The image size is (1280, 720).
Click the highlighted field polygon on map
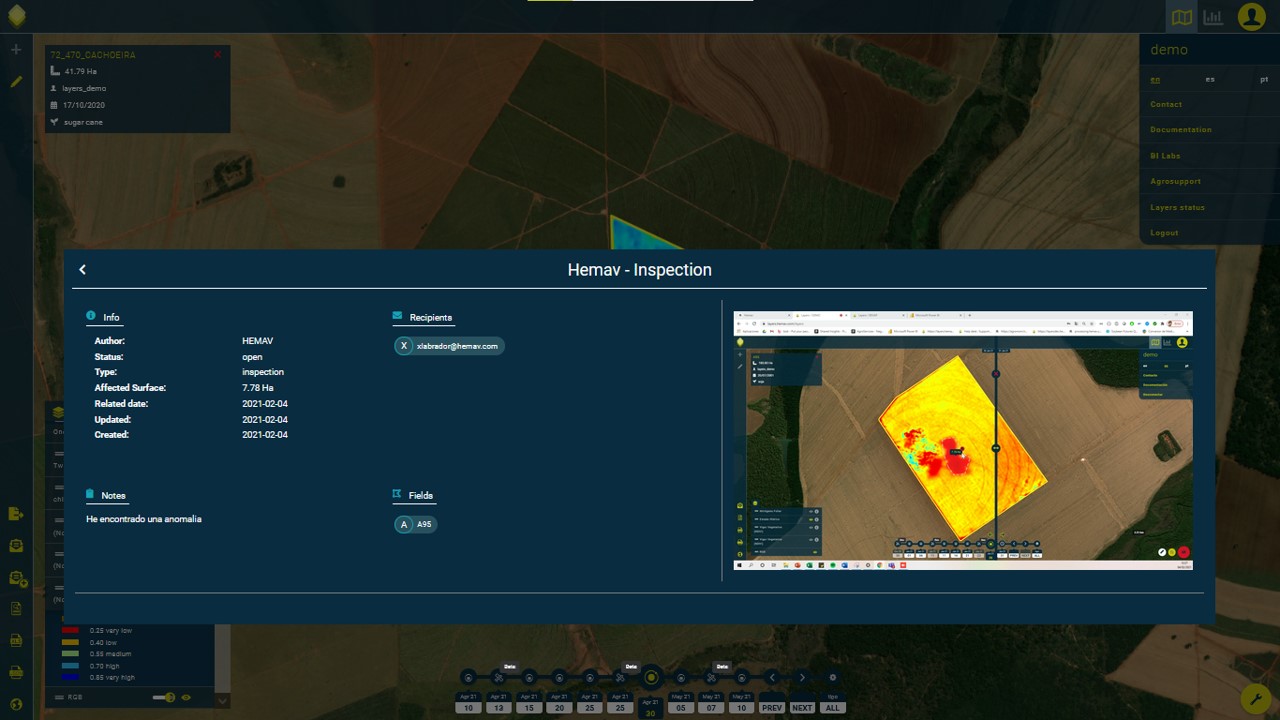(x=640, y=235)
